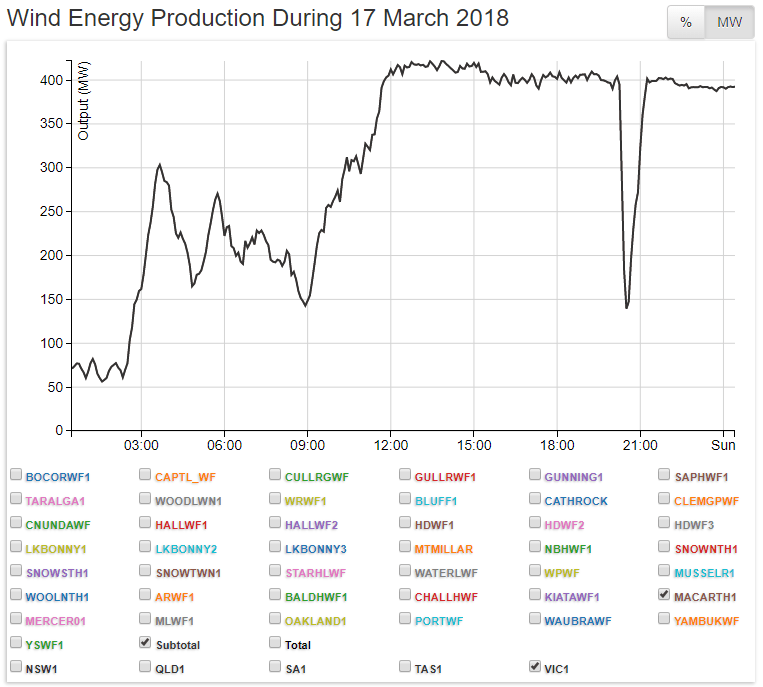Select the QLD1 region checkbox

tap(146, 666)
